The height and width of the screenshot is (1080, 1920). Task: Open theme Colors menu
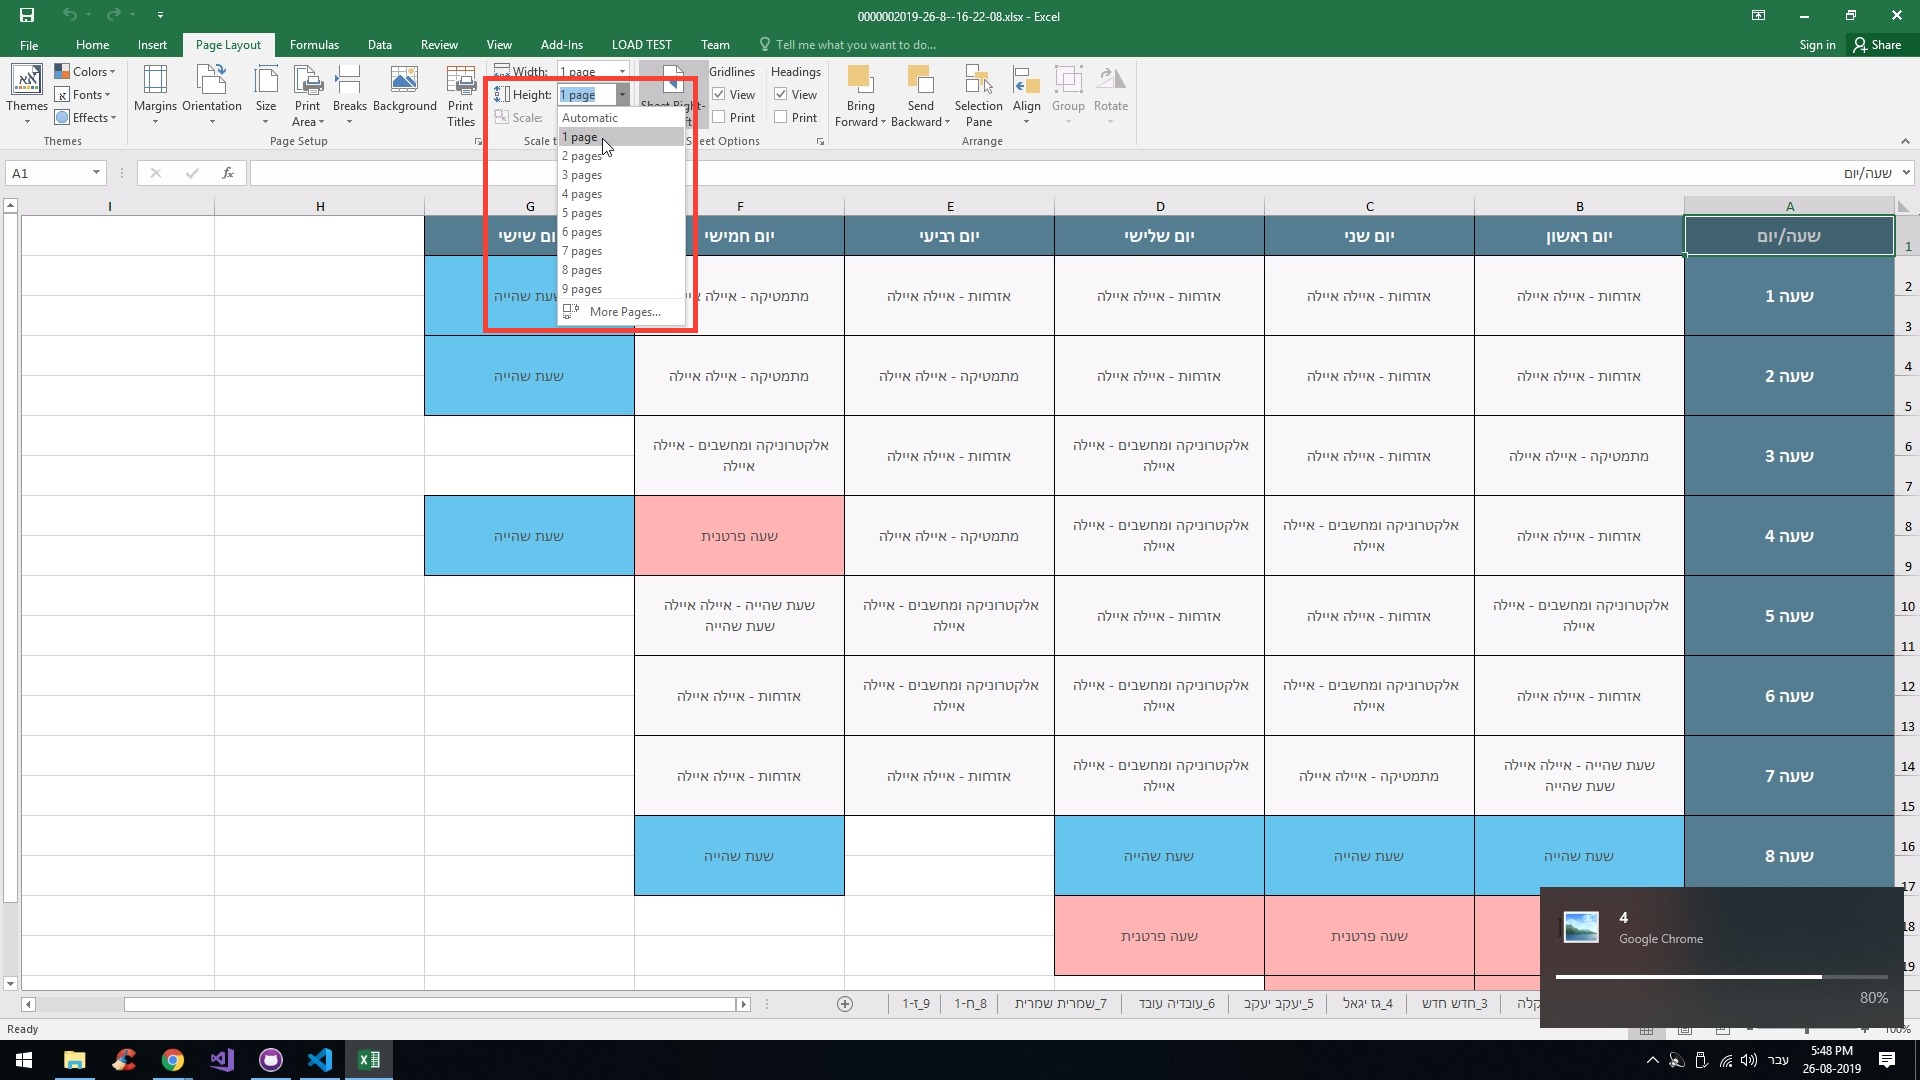pos(85,71)
